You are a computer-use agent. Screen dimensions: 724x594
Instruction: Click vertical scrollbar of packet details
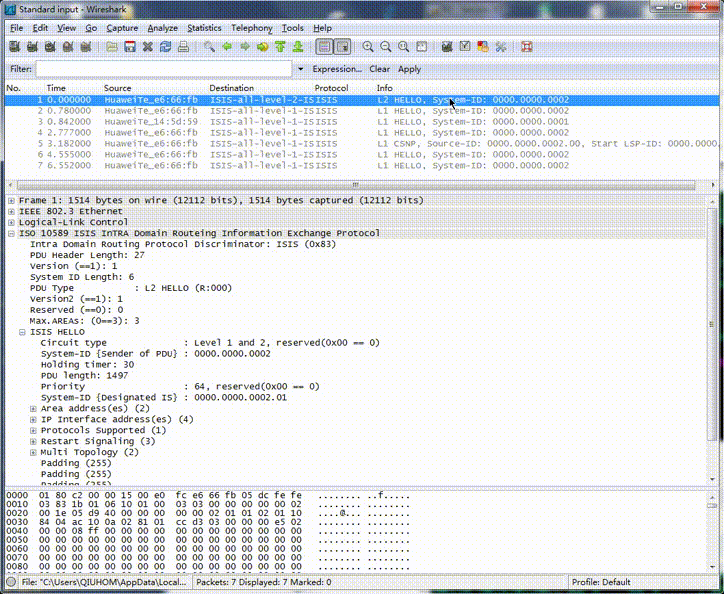point(712,324)
